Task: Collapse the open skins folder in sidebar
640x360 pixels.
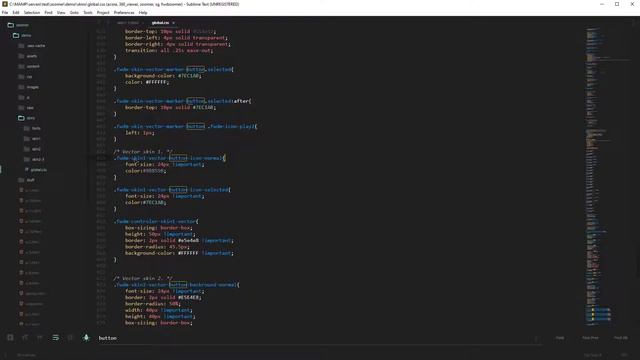Action: (21, 118)
